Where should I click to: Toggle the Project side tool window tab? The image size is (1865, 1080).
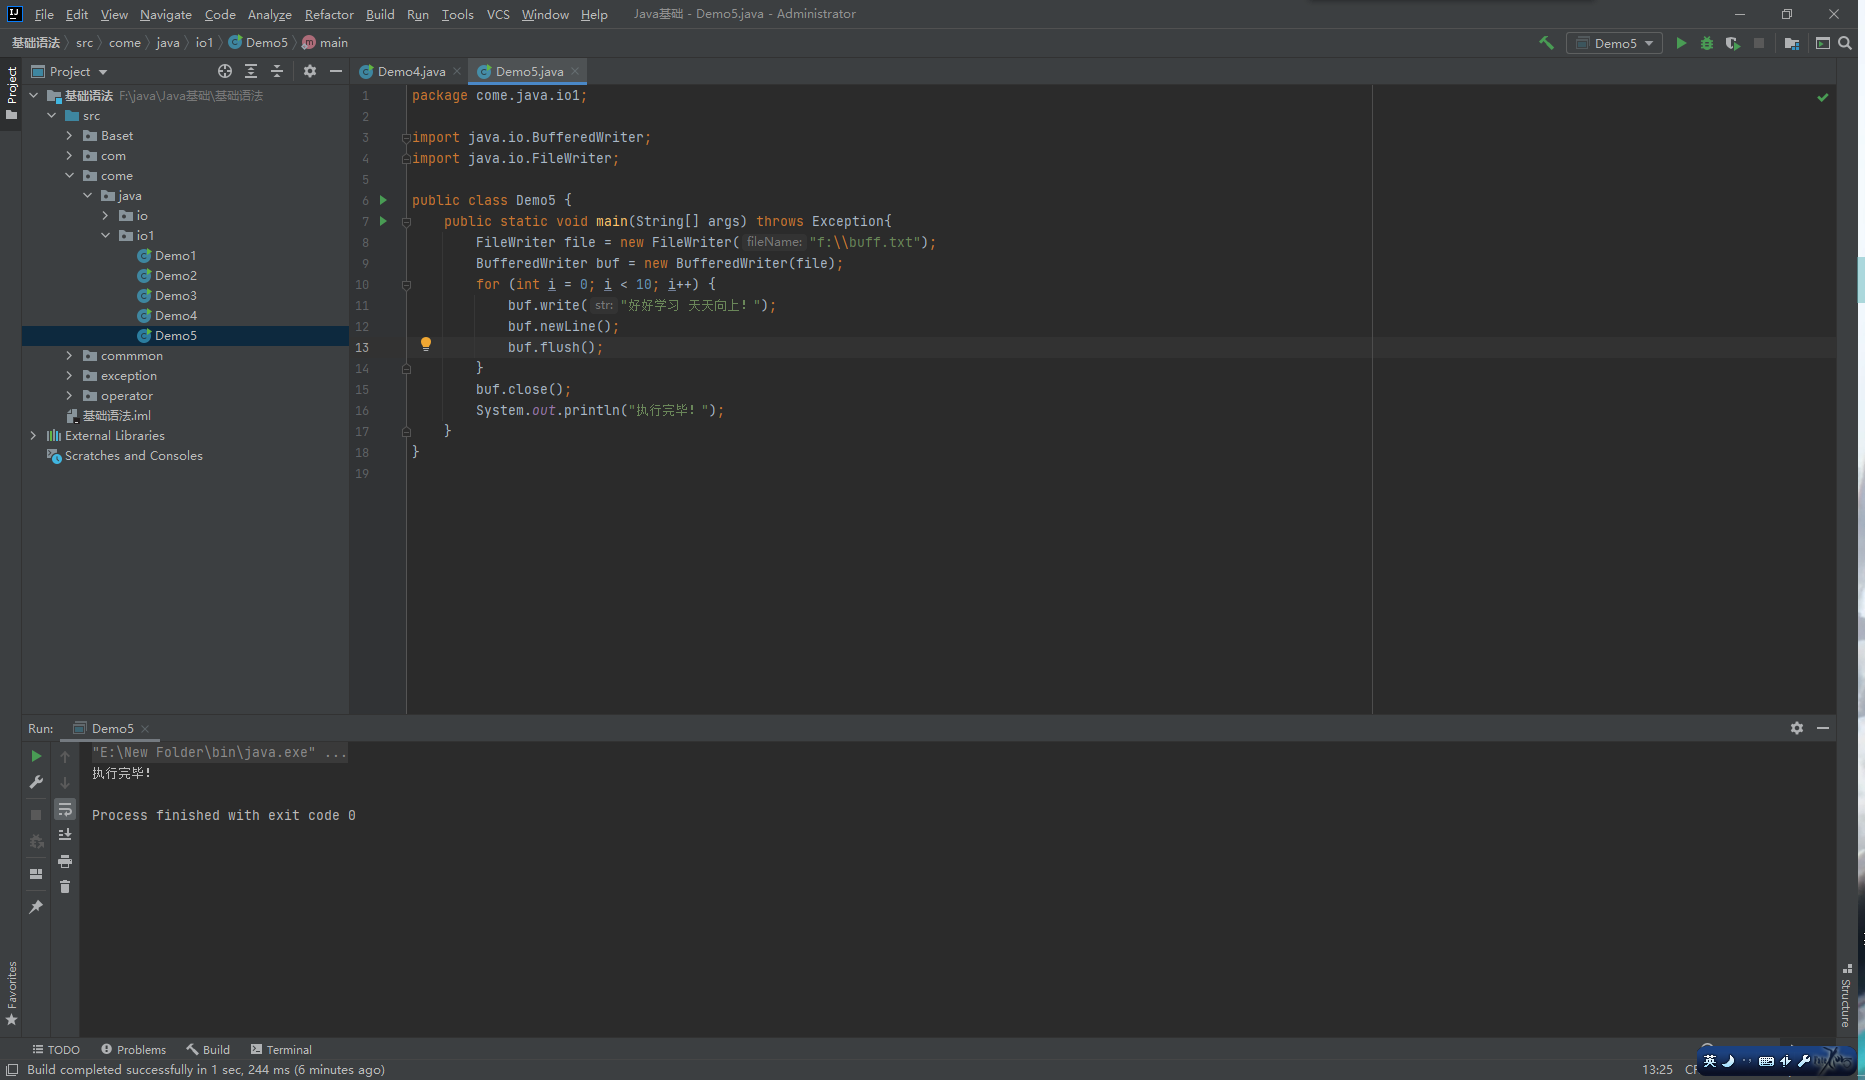click(11, 93)
